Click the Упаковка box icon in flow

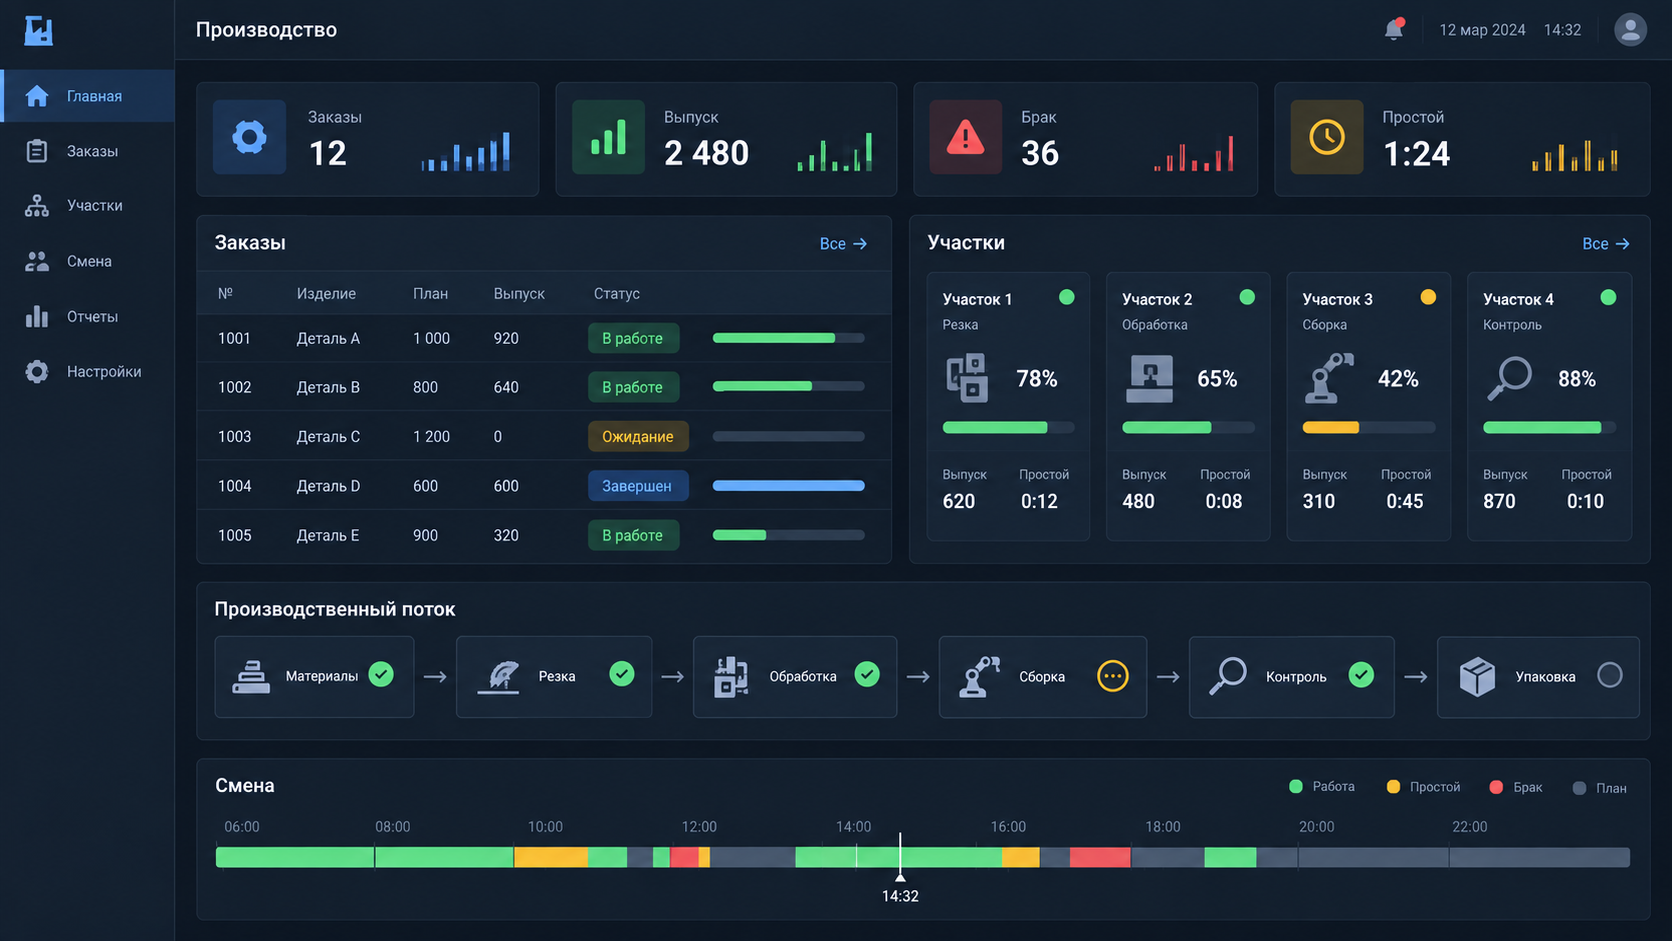(1477, 677)
